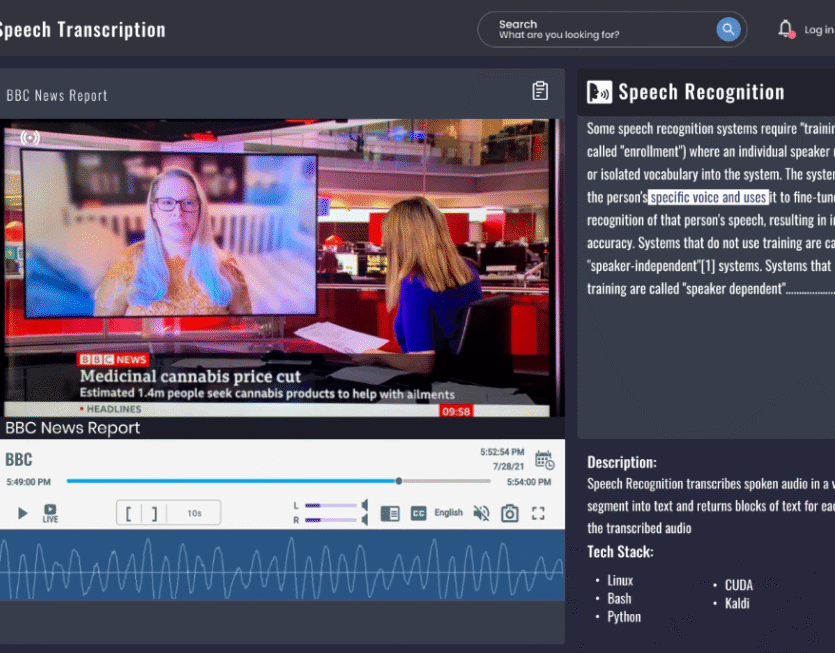Click the Kaldi list item

(737, 603)
